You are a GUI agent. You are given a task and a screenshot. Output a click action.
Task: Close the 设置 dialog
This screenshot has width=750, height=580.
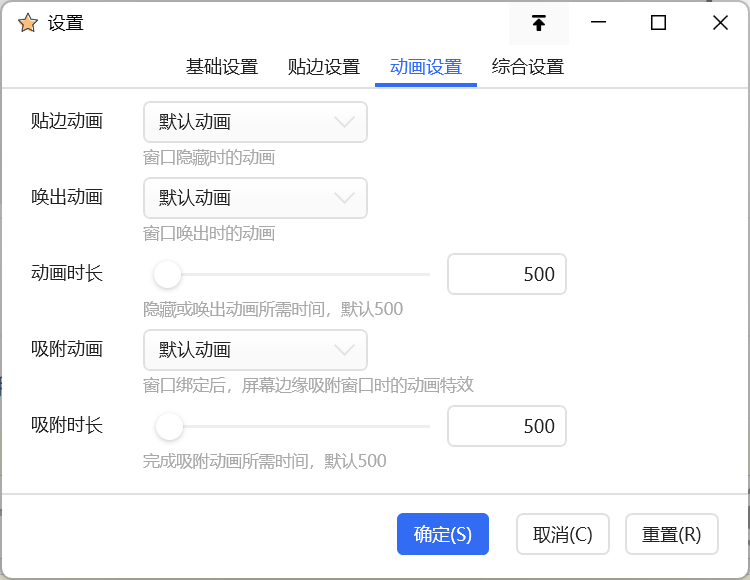click(720, 23)
